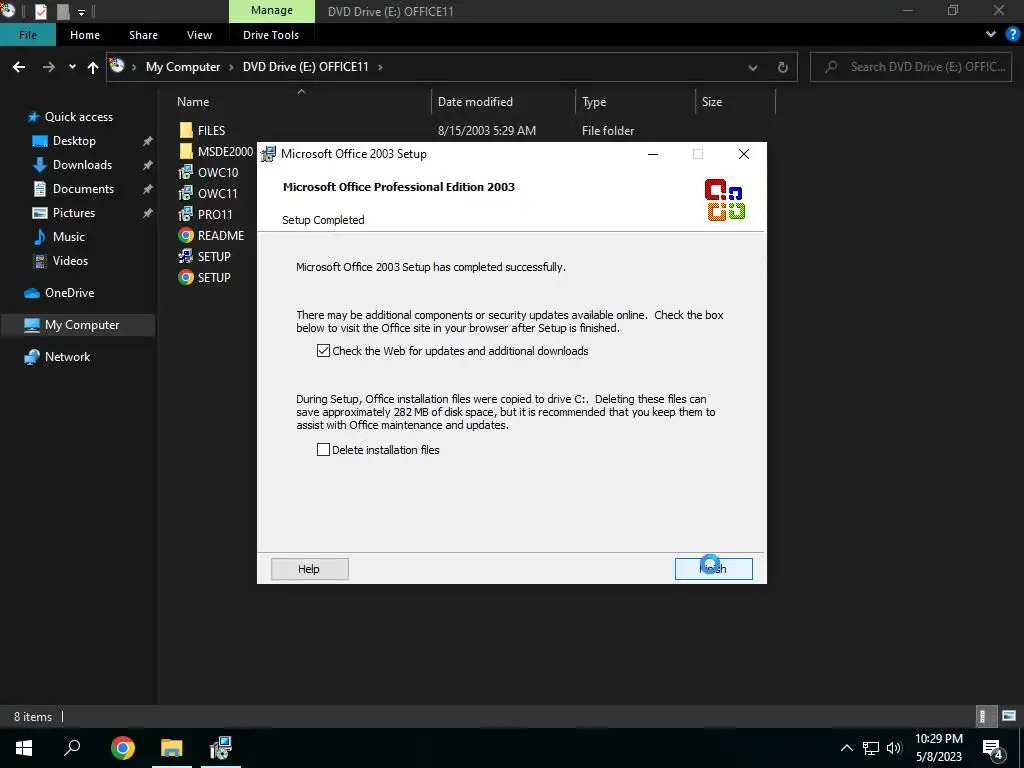Open Network in the navigation pane

click(x=67, y=357)
